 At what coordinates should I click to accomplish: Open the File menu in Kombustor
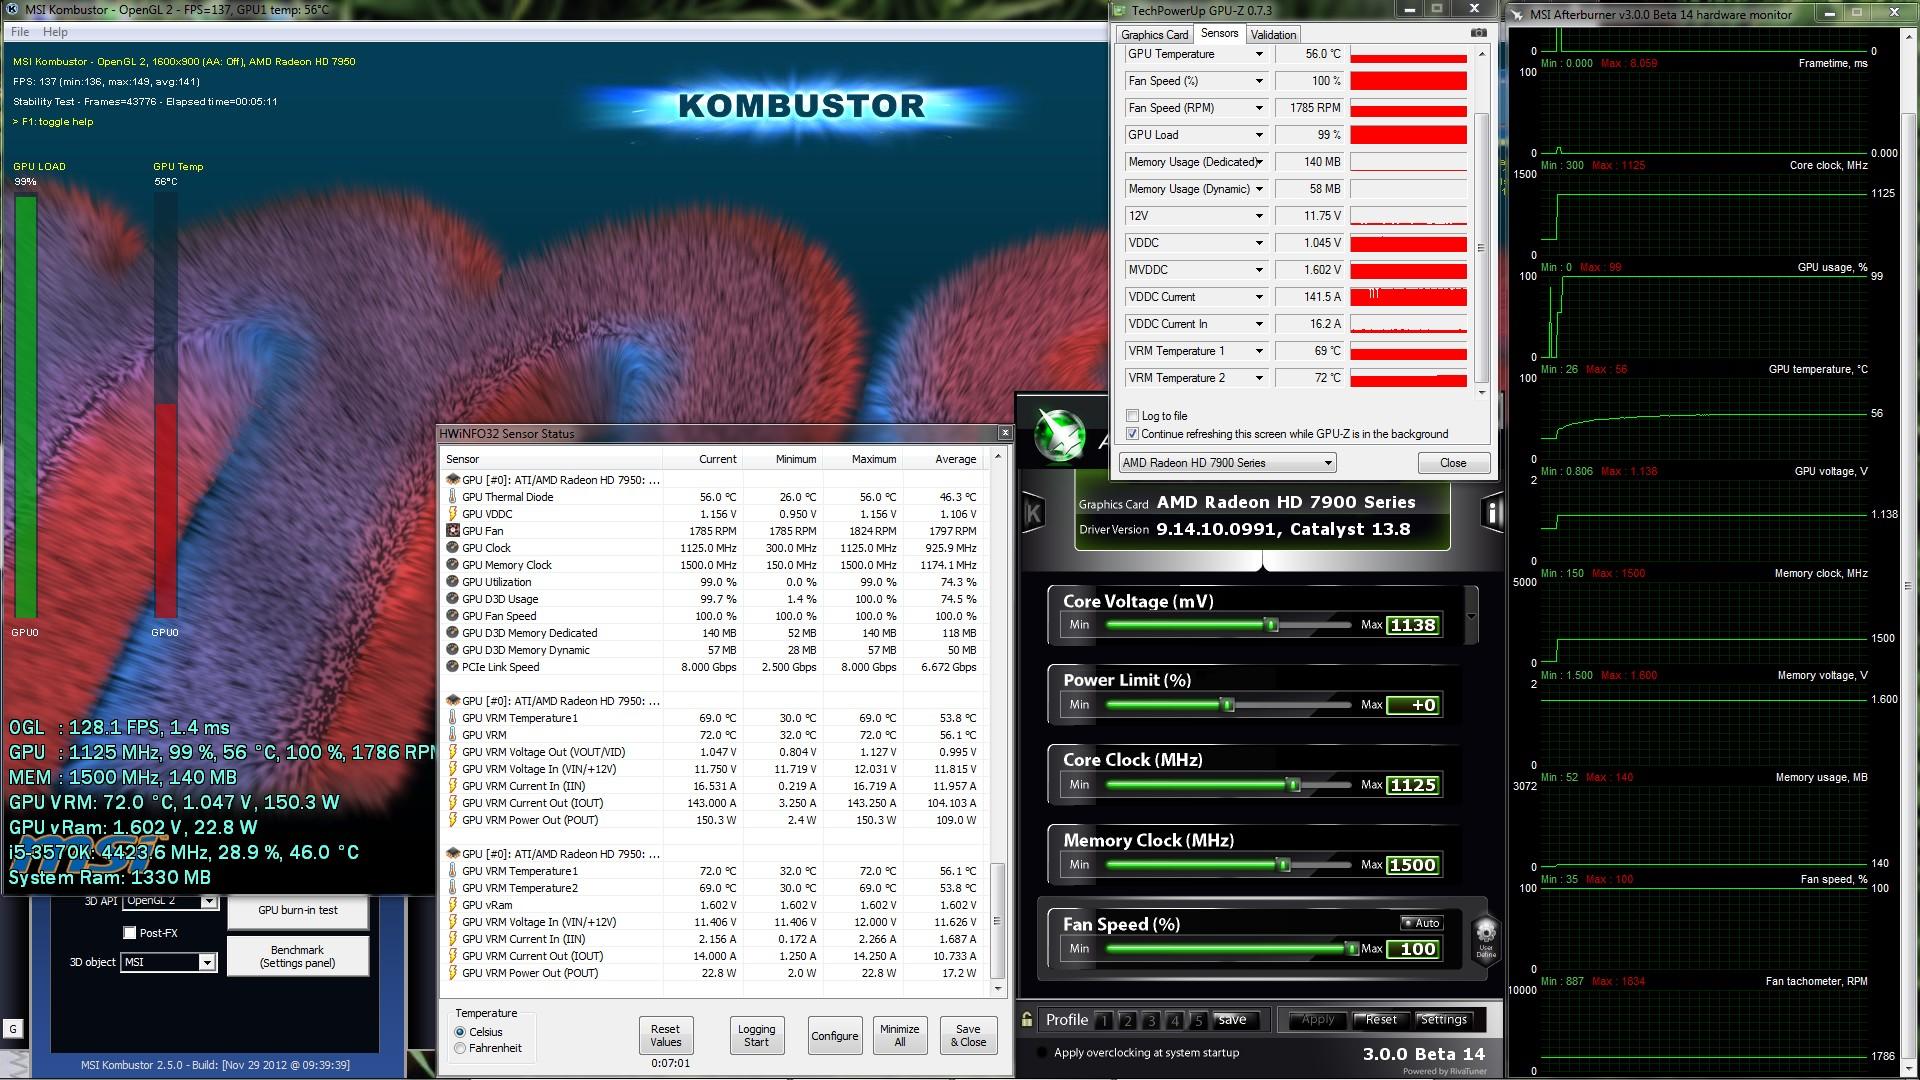(20, 32)
